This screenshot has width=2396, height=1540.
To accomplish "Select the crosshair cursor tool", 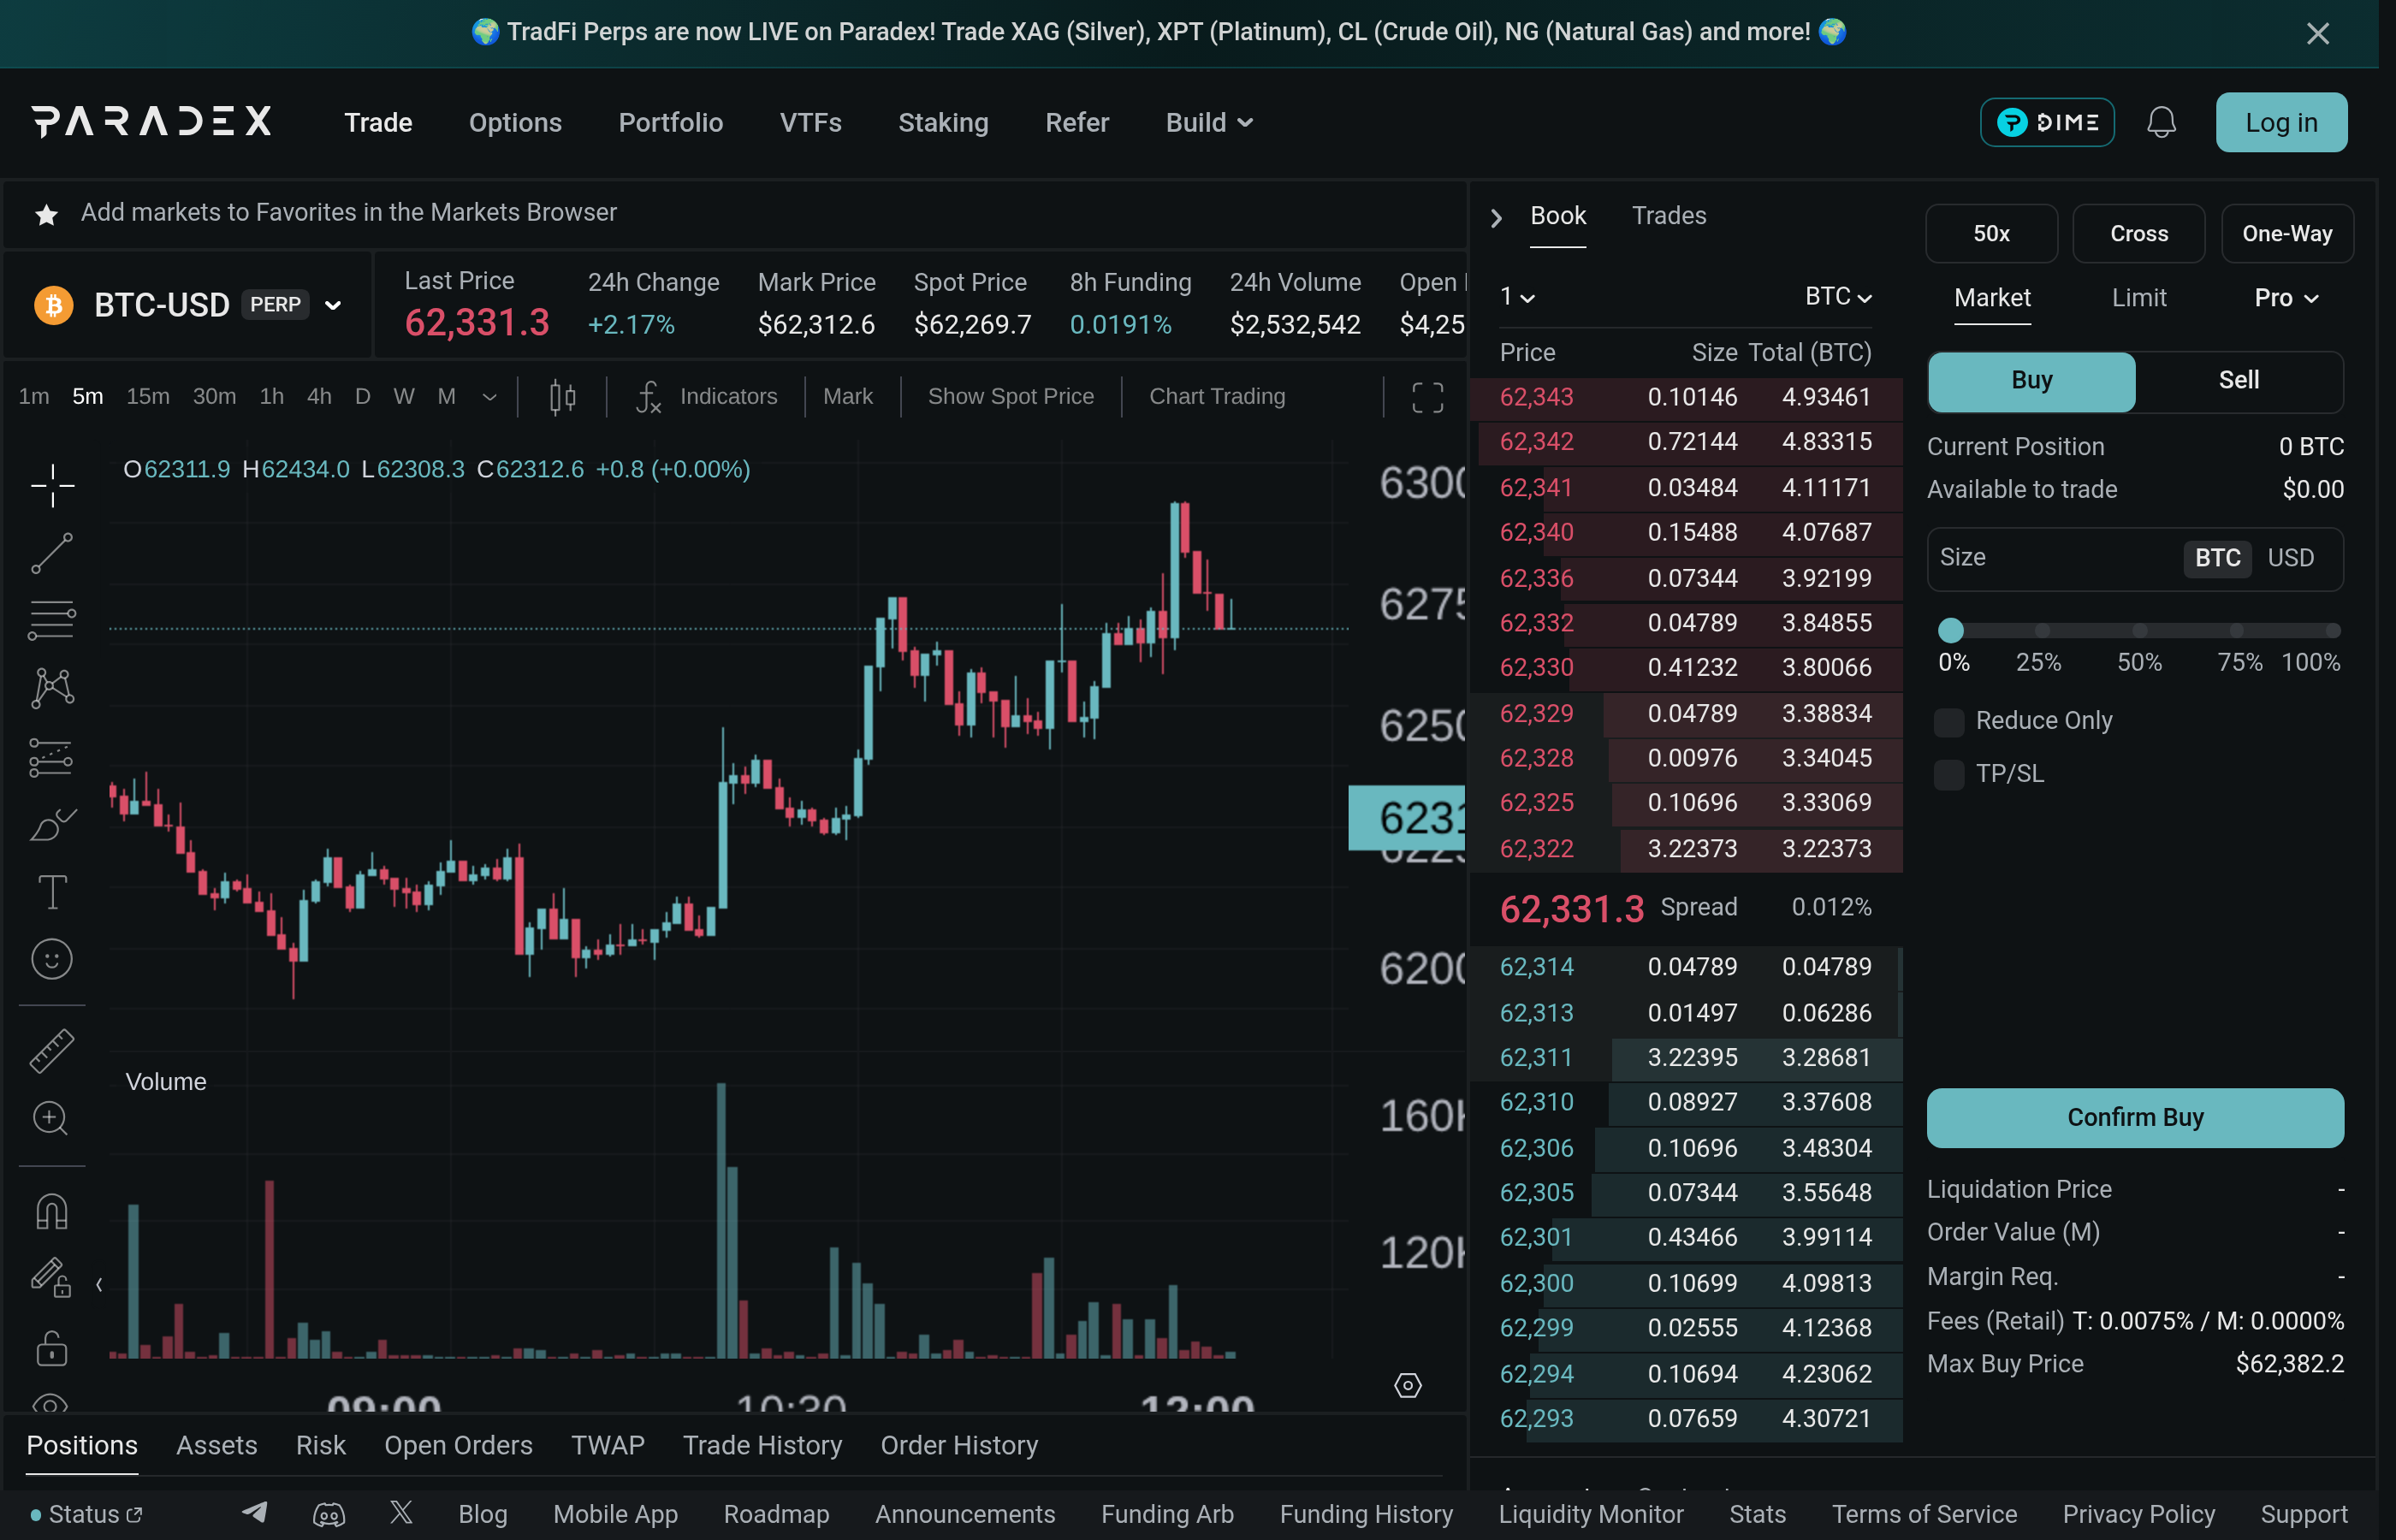I will pos(52,486).
